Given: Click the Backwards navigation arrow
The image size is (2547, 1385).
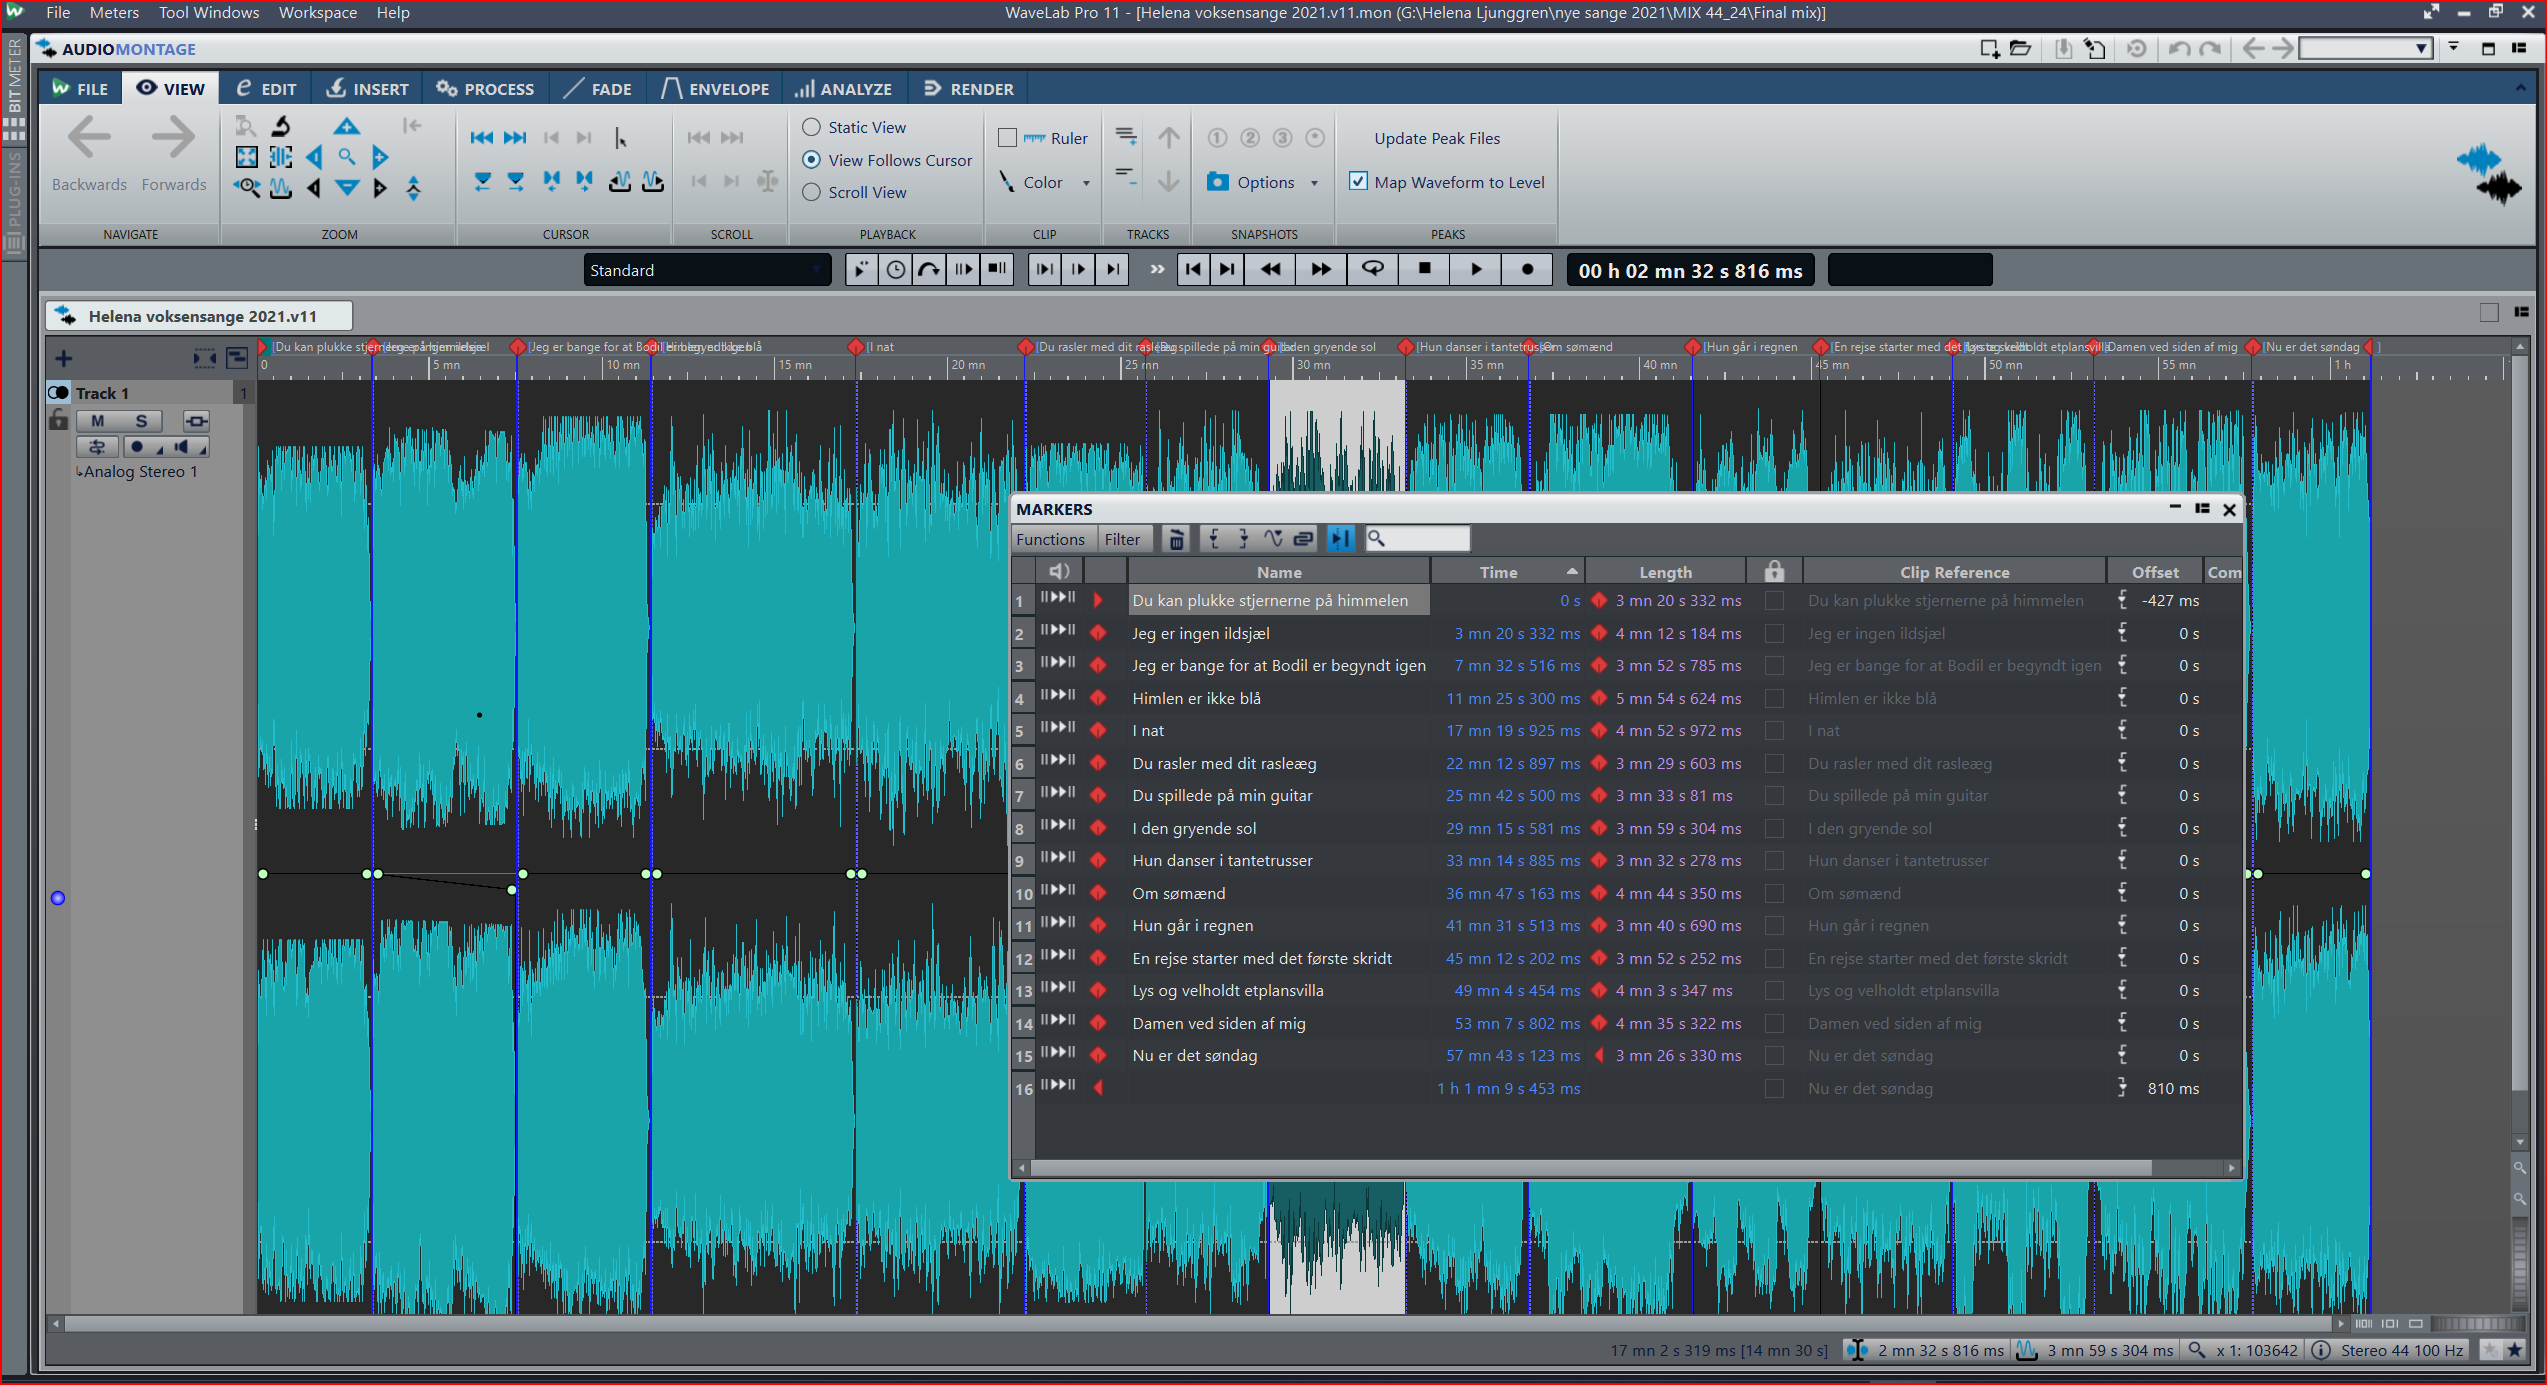Looking at the screenshot, I should pyautogui.click(x=89, y=139).
